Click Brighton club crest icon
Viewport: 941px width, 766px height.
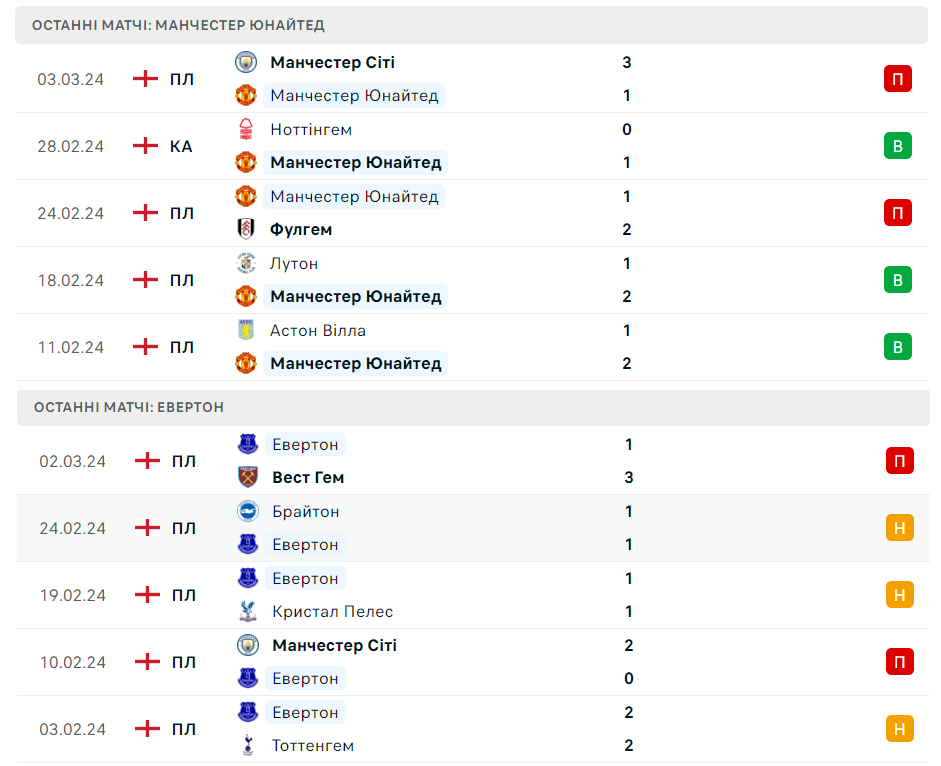pyautogui.click(x=247, y=511)
